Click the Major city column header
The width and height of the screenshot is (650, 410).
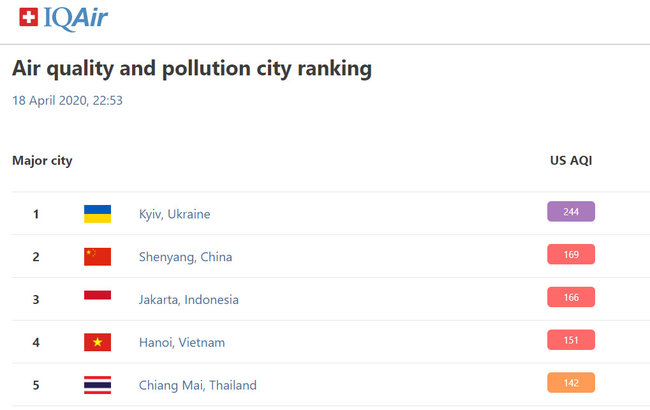pyautogui.click(x=42, y=160)
